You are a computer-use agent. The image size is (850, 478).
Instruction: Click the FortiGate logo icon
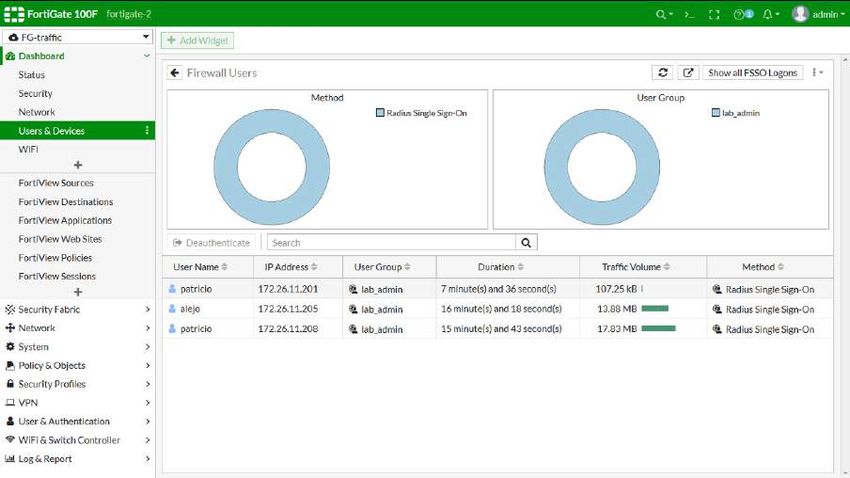[x=14, y=14]
